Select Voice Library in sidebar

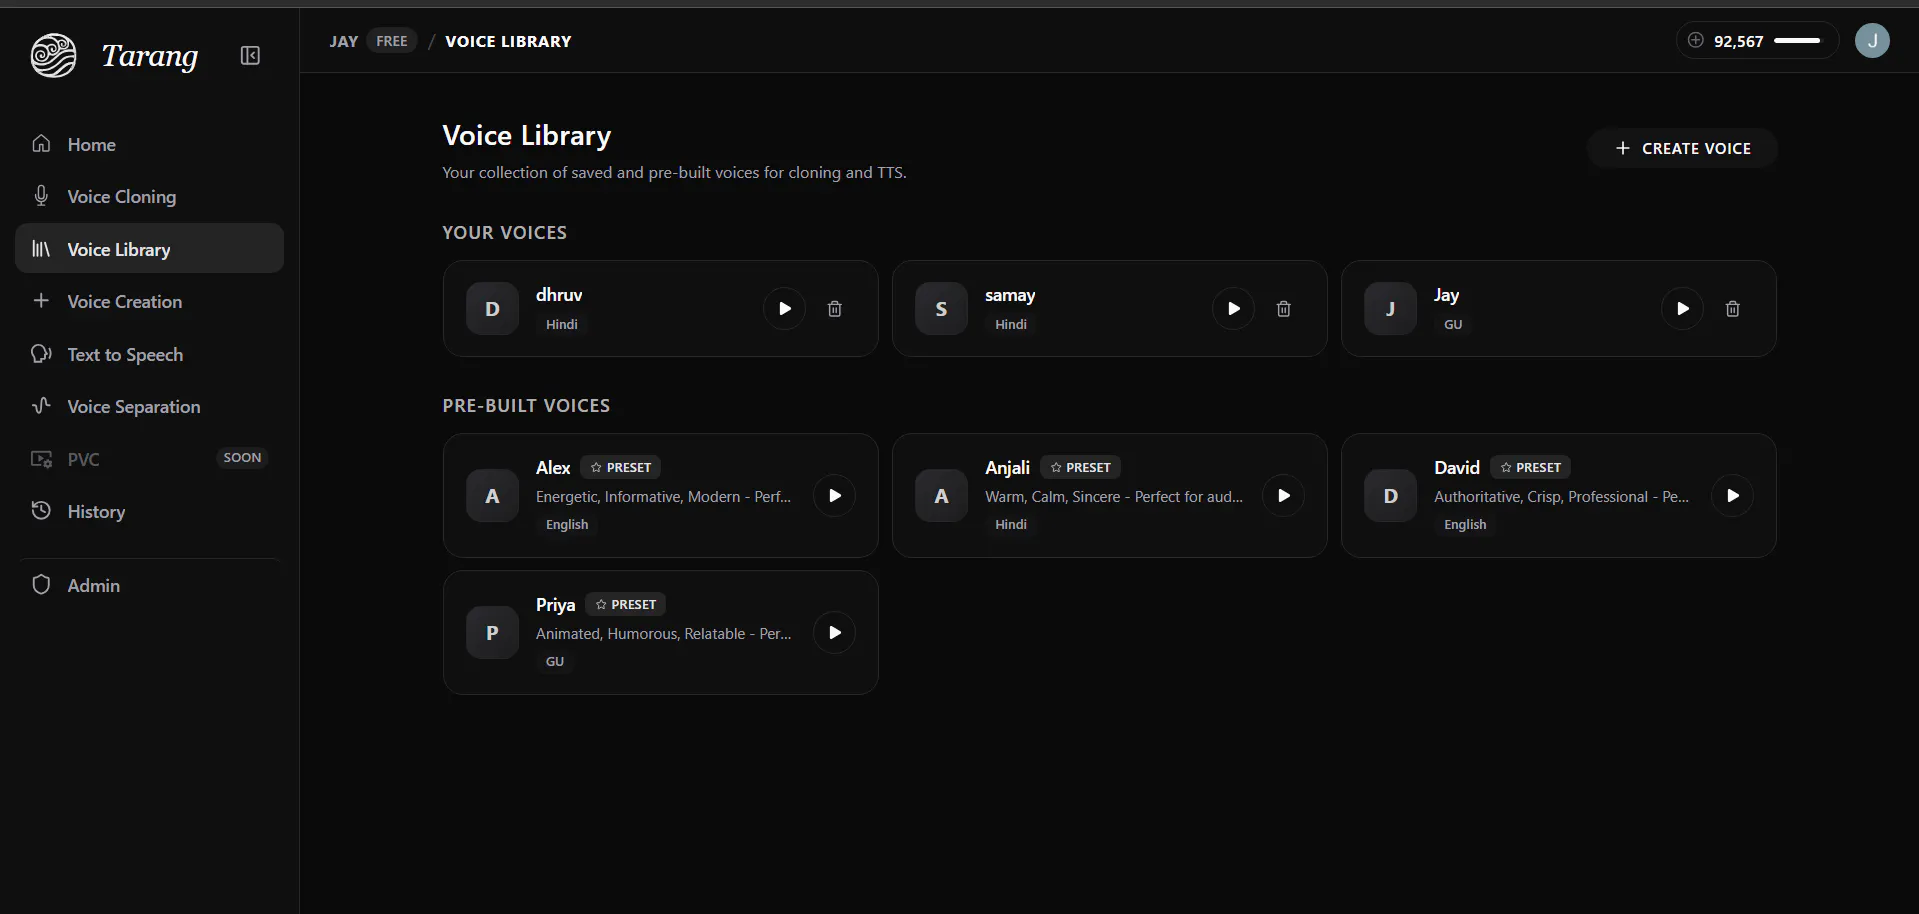[x=149, y=249]
